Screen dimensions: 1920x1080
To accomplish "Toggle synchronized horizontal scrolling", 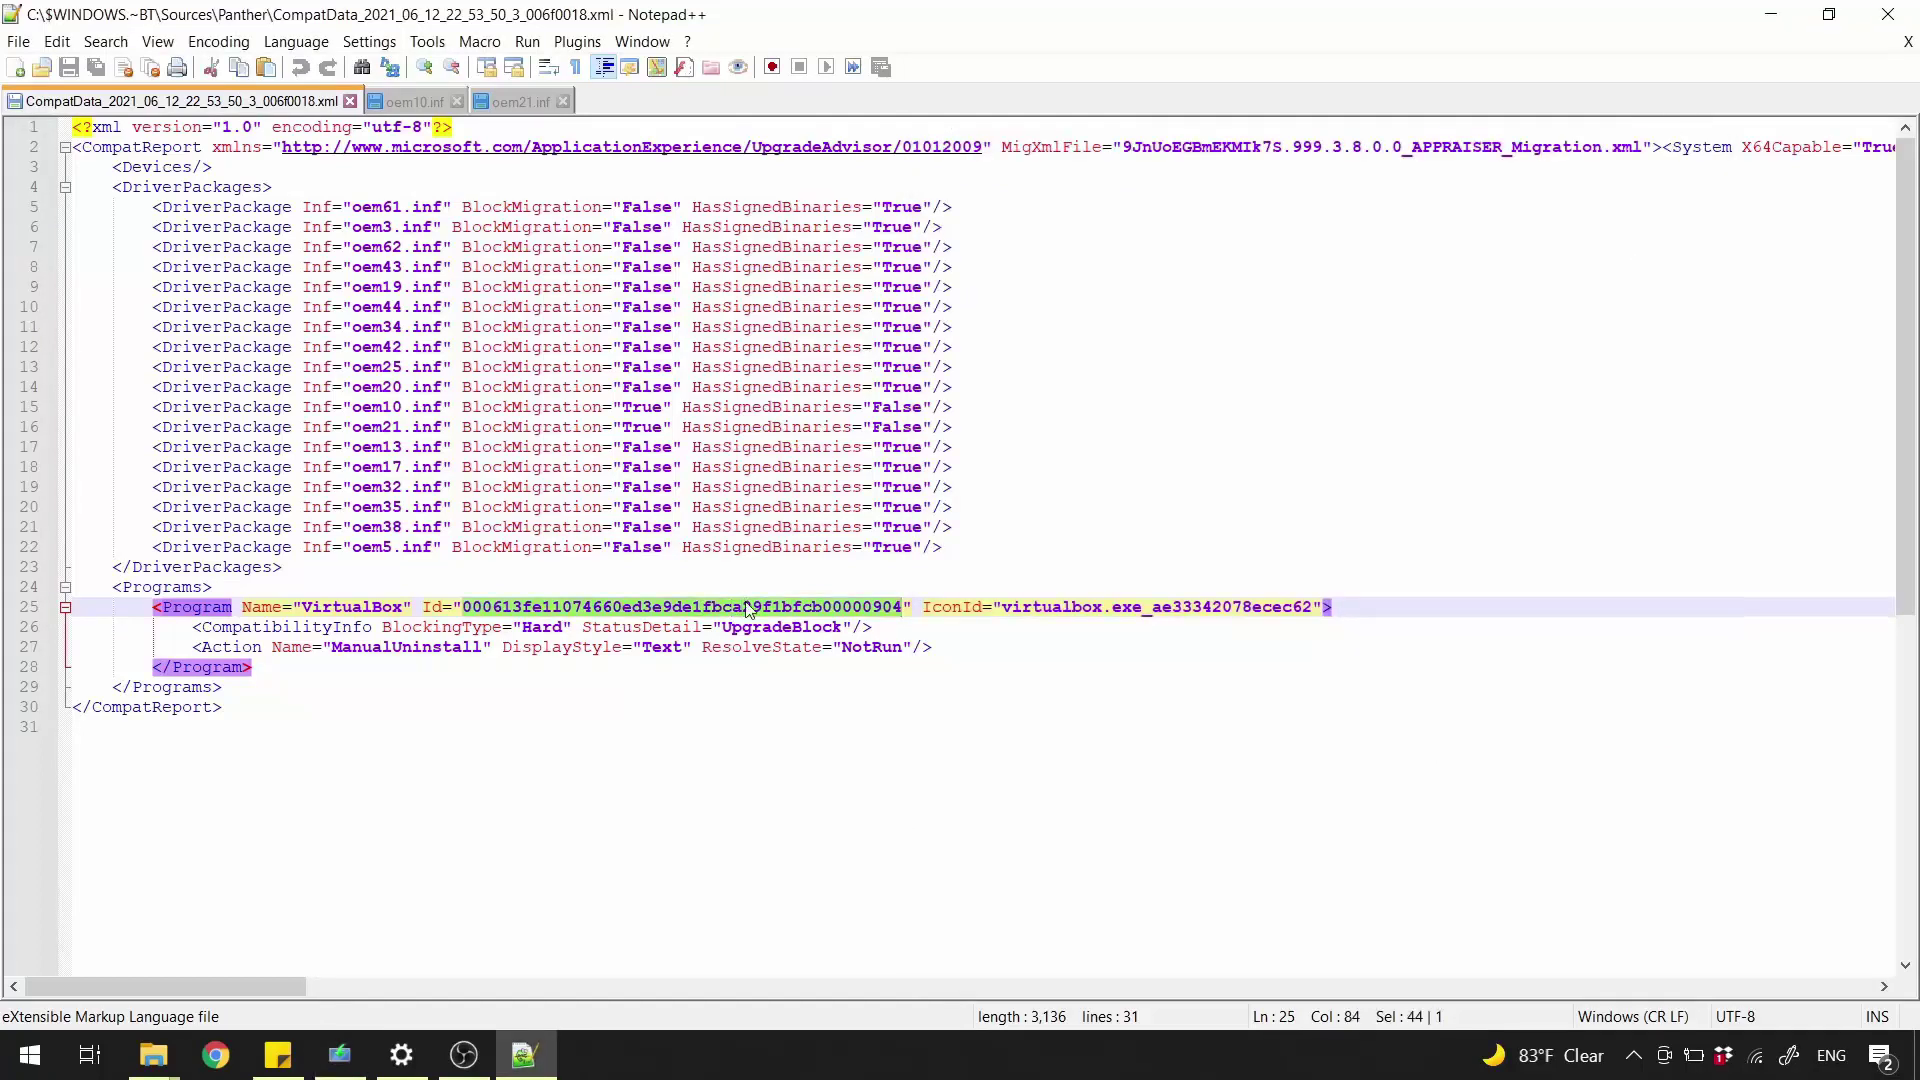I will [514, 67].
